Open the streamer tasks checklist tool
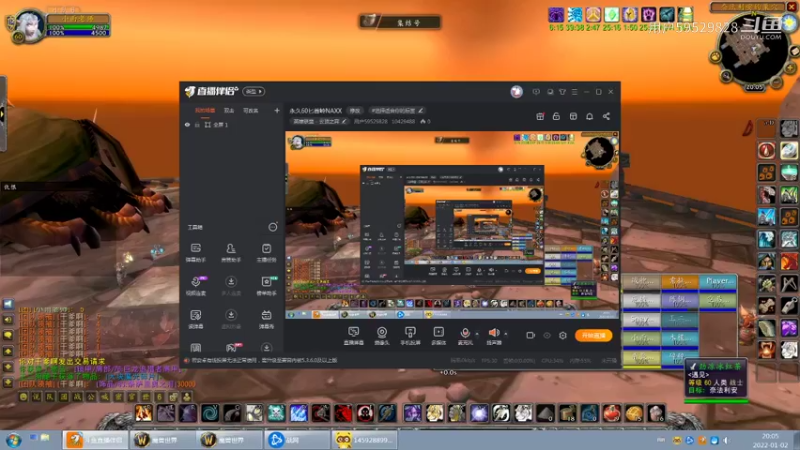This screenshot has height=450, width=800. click(x=266, y=252)
